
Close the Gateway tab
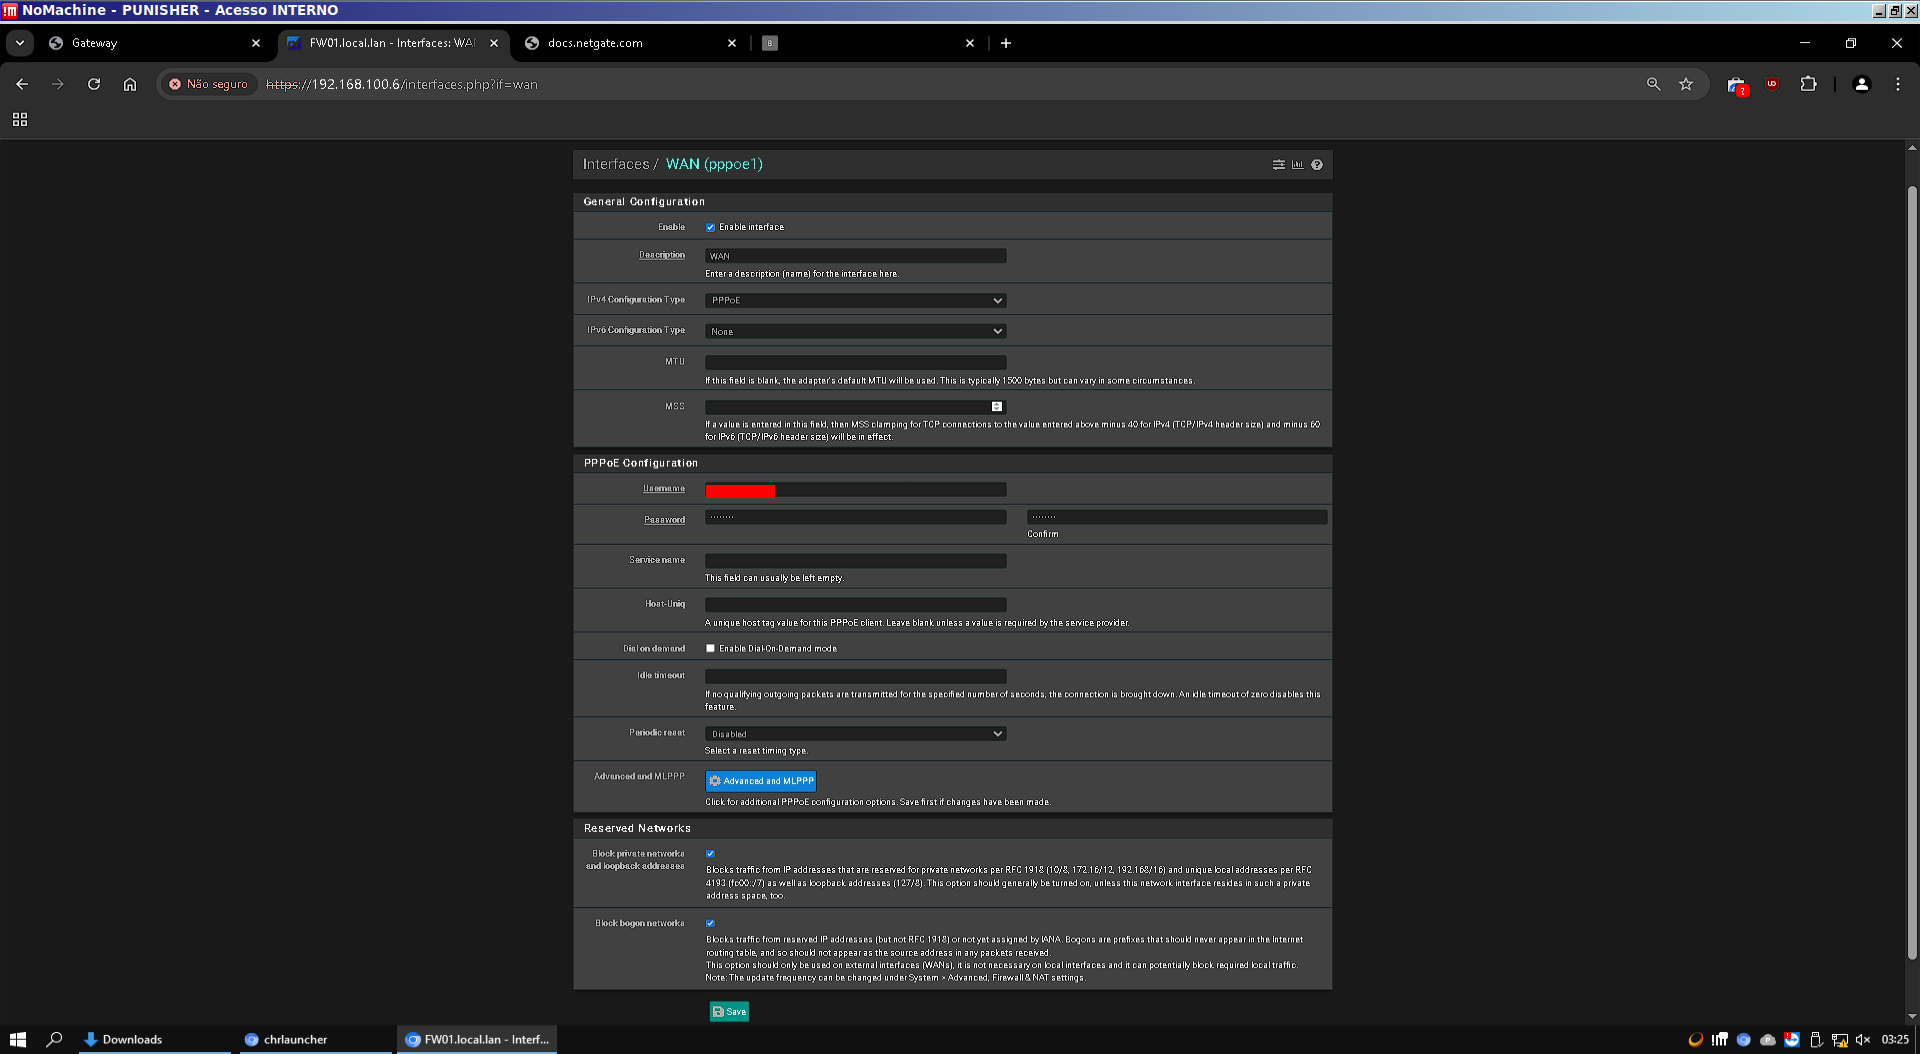coord(256,43)
